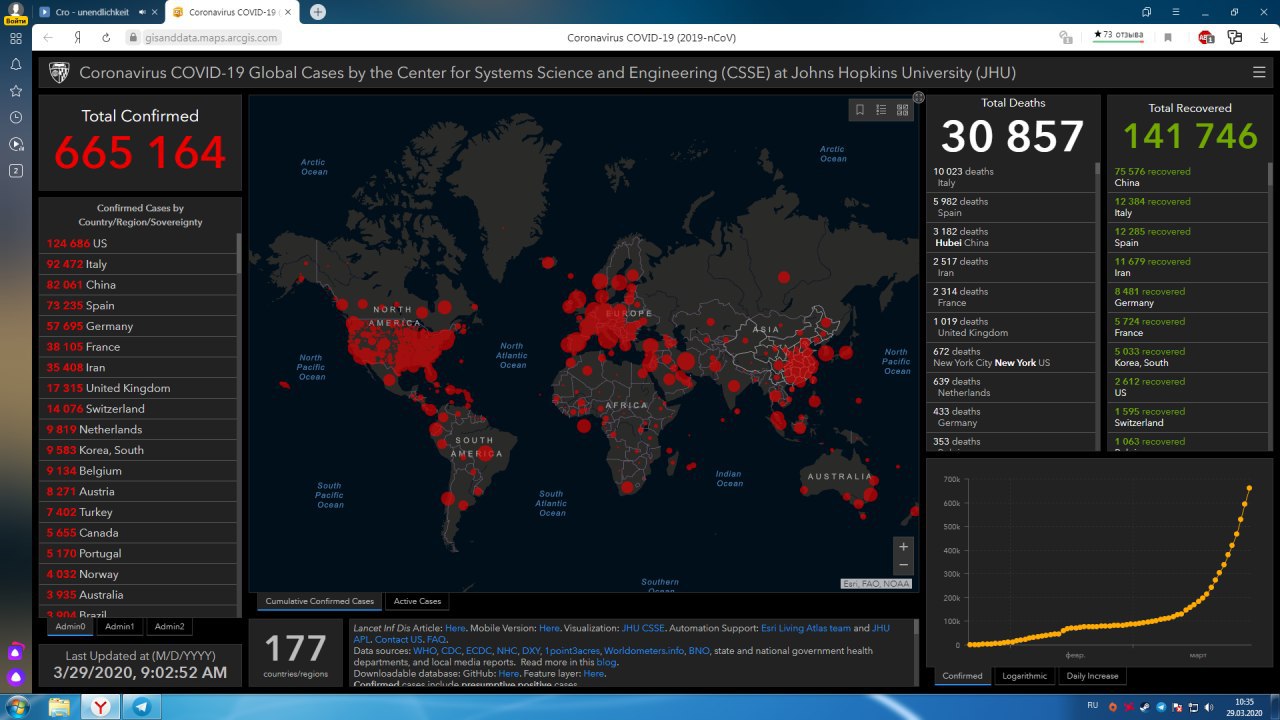Select Italy in confirmed cases list
The width and height of the screenshot is (1280, 720).
[x=139, y=264]
